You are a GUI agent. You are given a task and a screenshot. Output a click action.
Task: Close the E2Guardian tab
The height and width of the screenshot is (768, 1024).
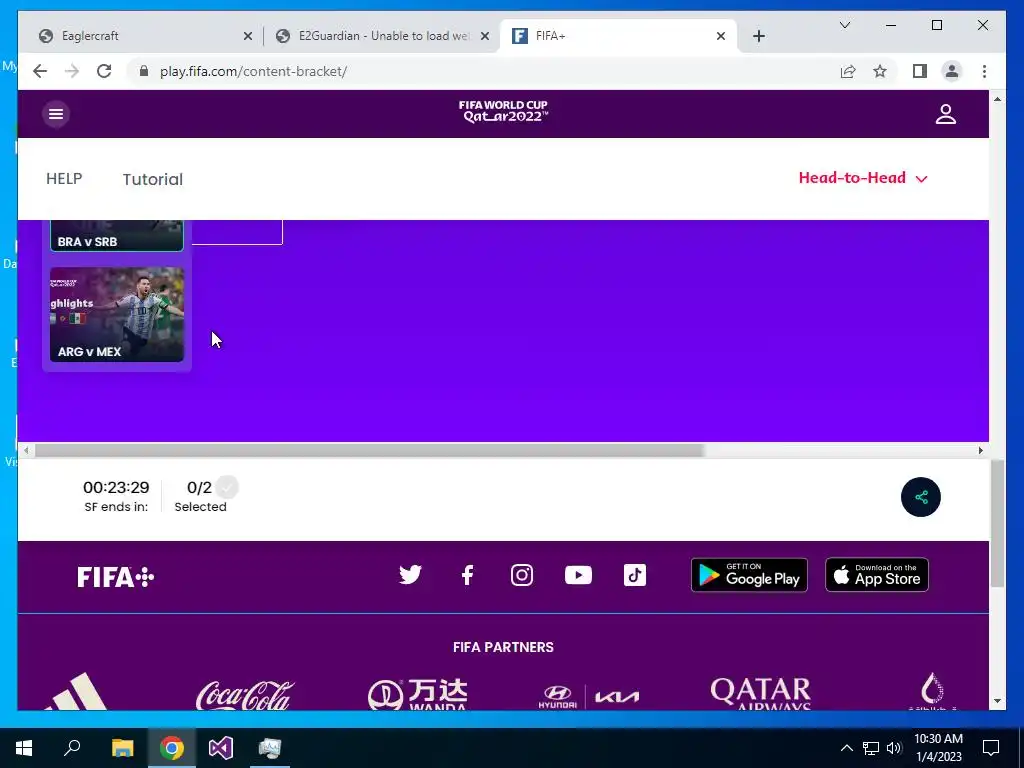[x=485, y=36]
